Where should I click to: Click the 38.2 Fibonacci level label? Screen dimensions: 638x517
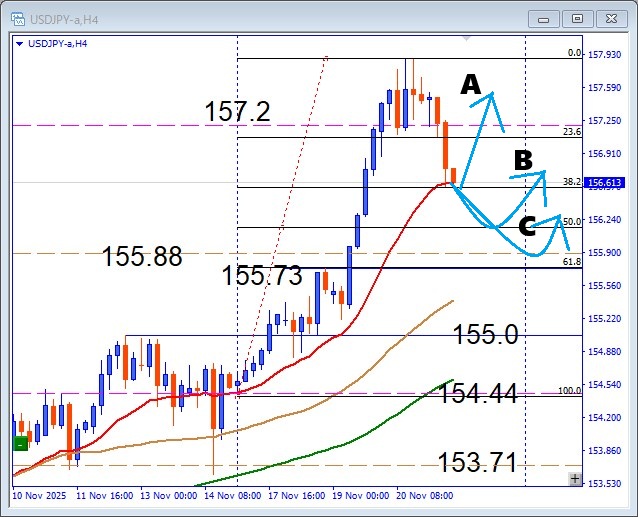click(572, 182)
